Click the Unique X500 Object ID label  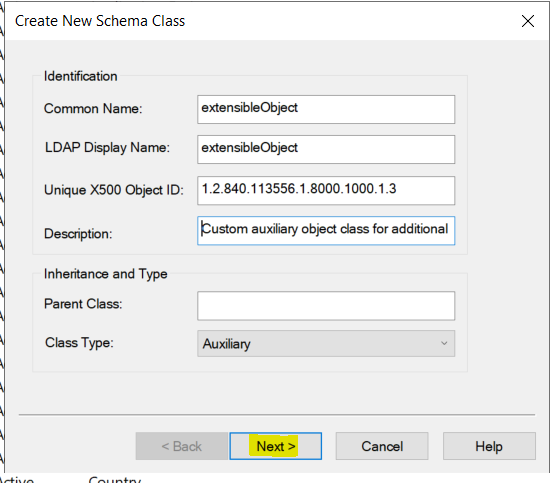pos(114,190)
